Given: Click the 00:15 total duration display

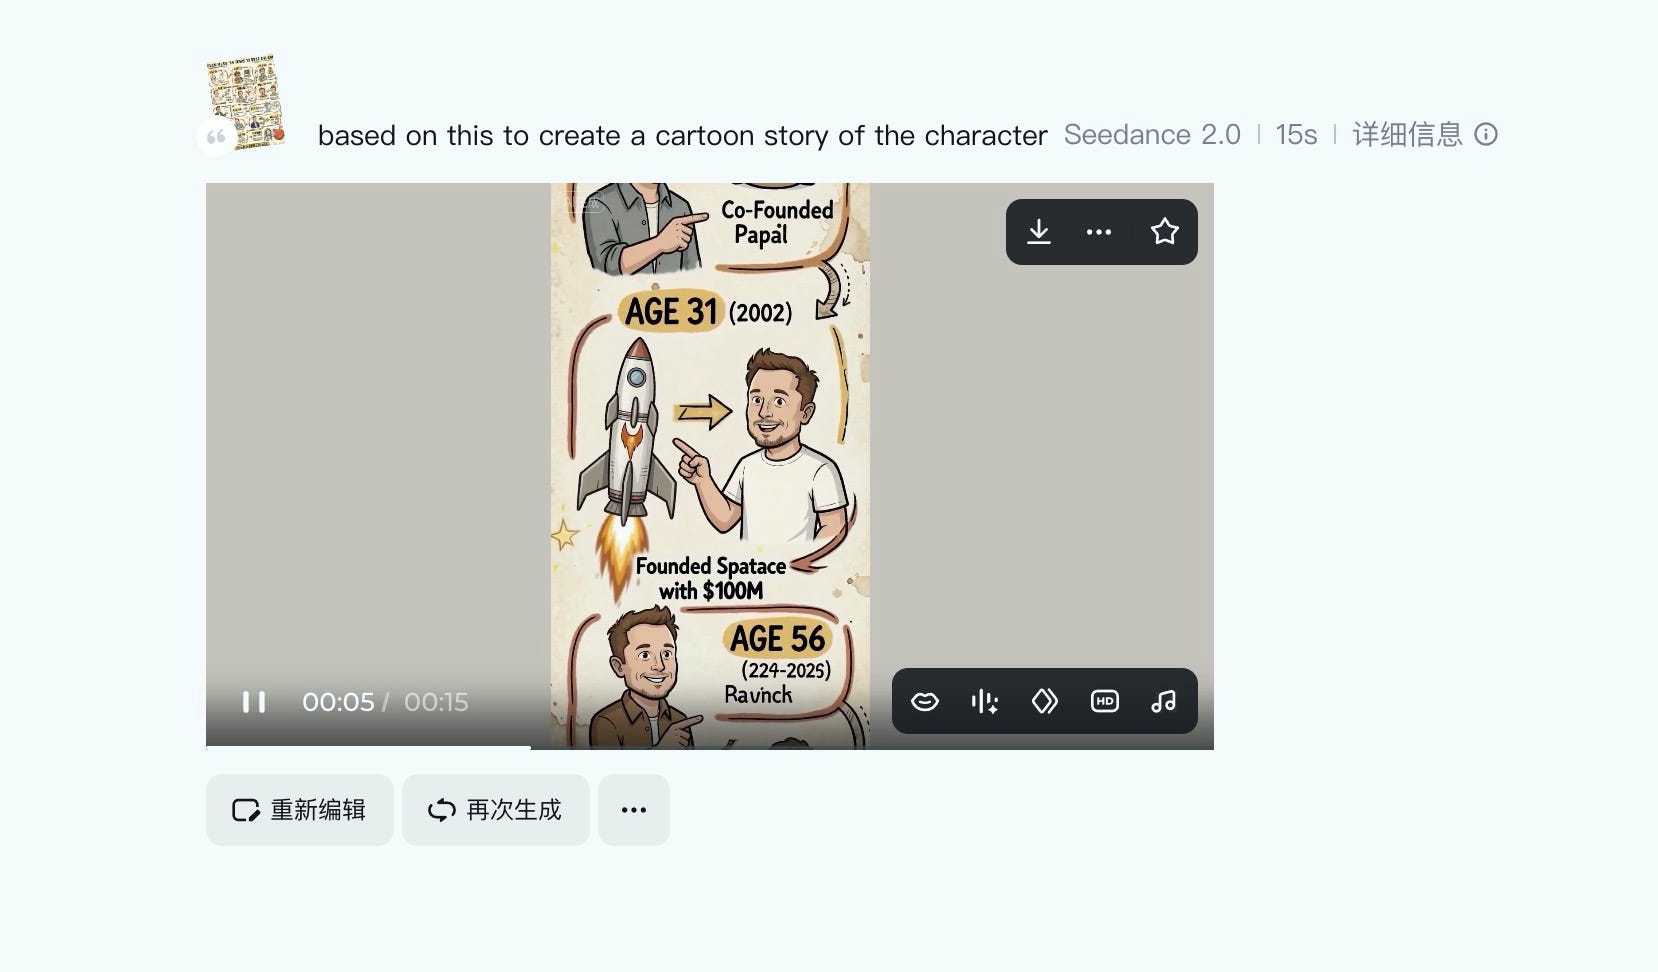Looking at the screenshot, I should click(436, 702).
